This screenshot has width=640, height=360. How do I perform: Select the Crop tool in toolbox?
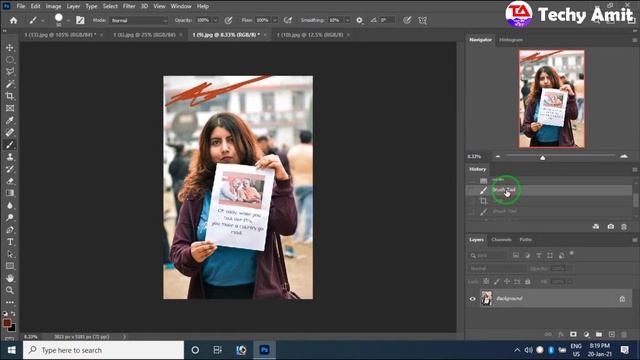(10, 96)
